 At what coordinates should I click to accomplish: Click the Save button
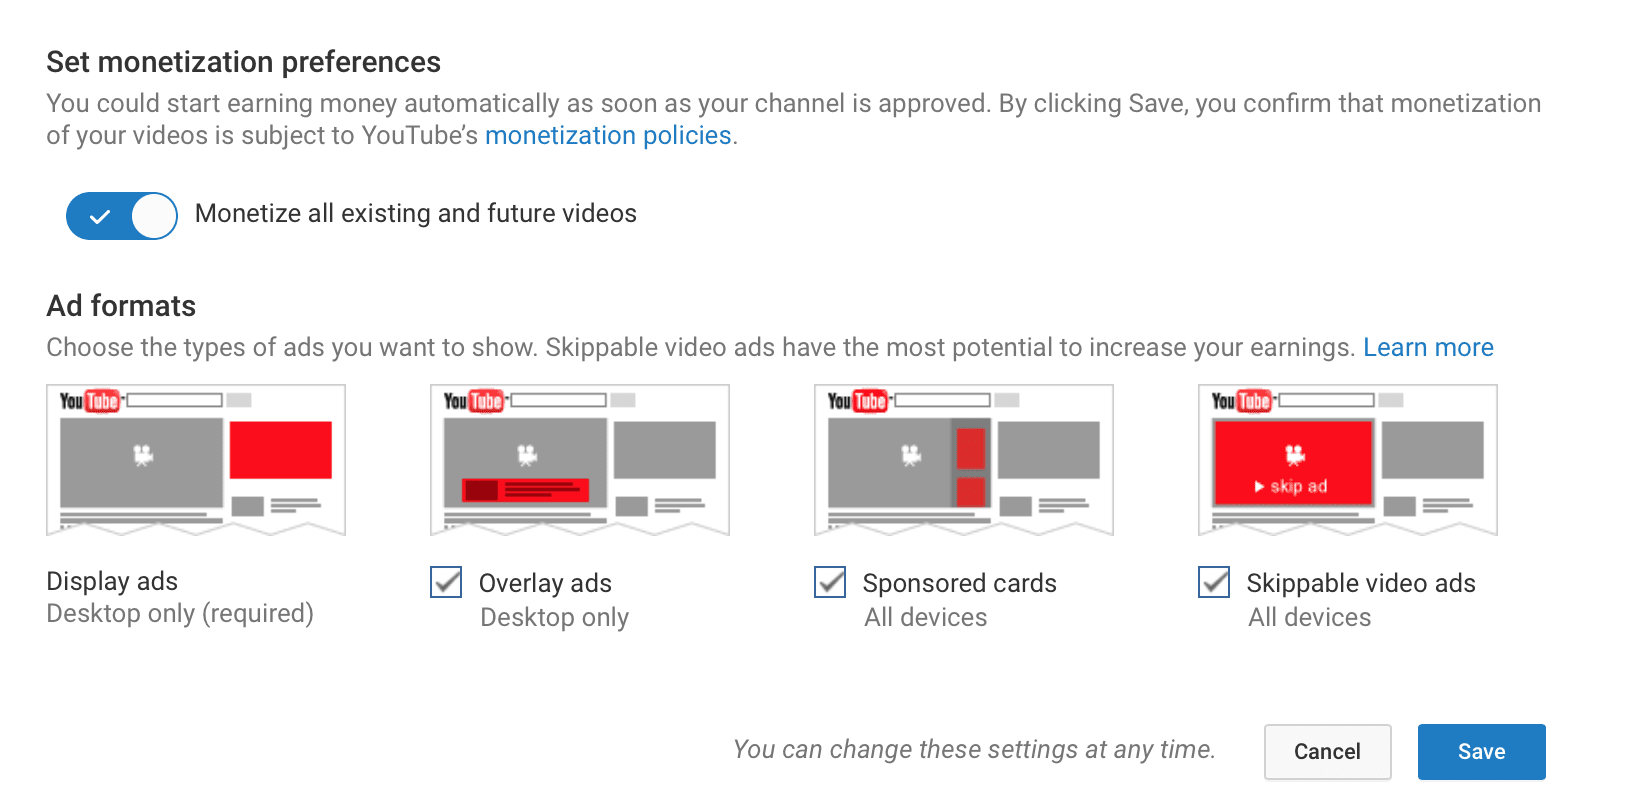1481,752
